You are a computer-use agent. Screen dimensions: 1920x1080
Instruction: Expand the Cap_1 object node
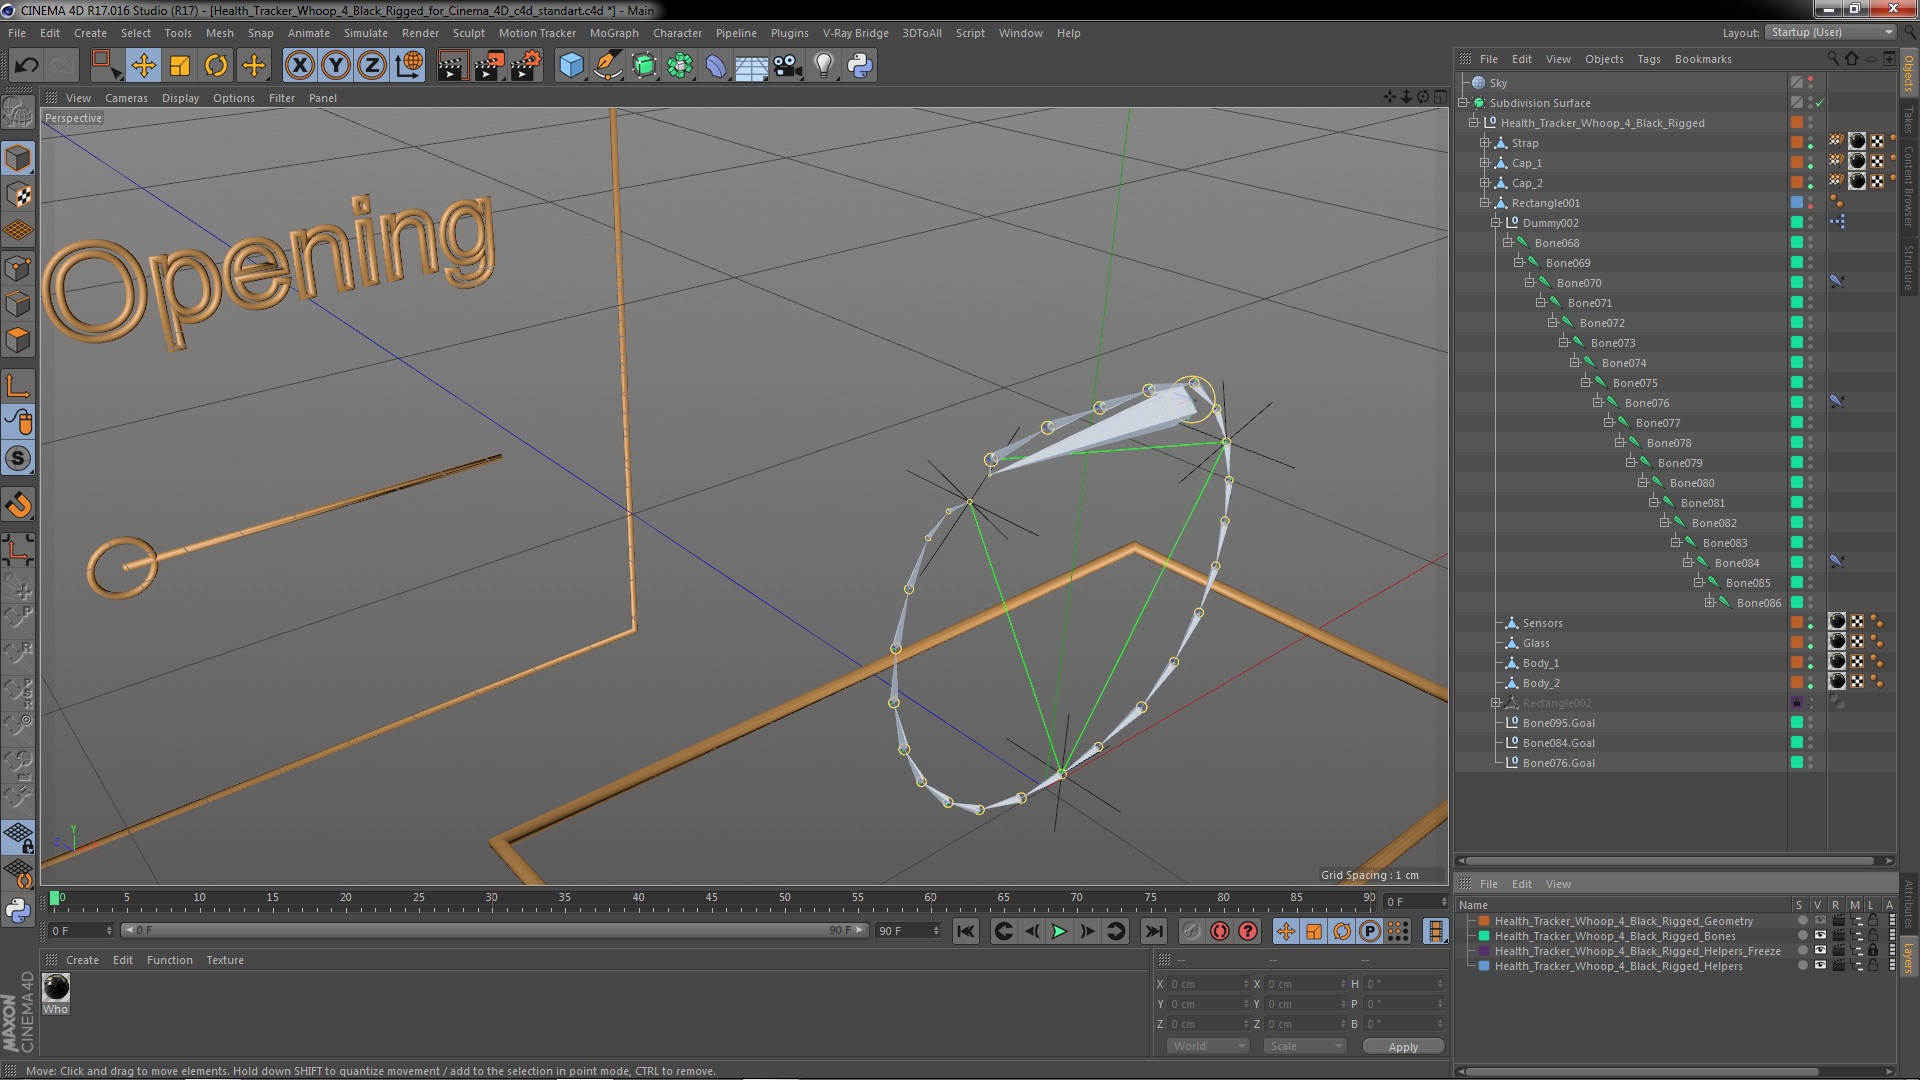tap(1485, 163)
